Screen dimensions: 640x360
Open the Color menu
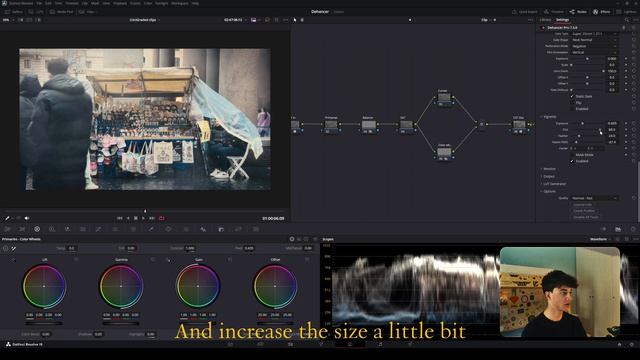click(148, 3)
